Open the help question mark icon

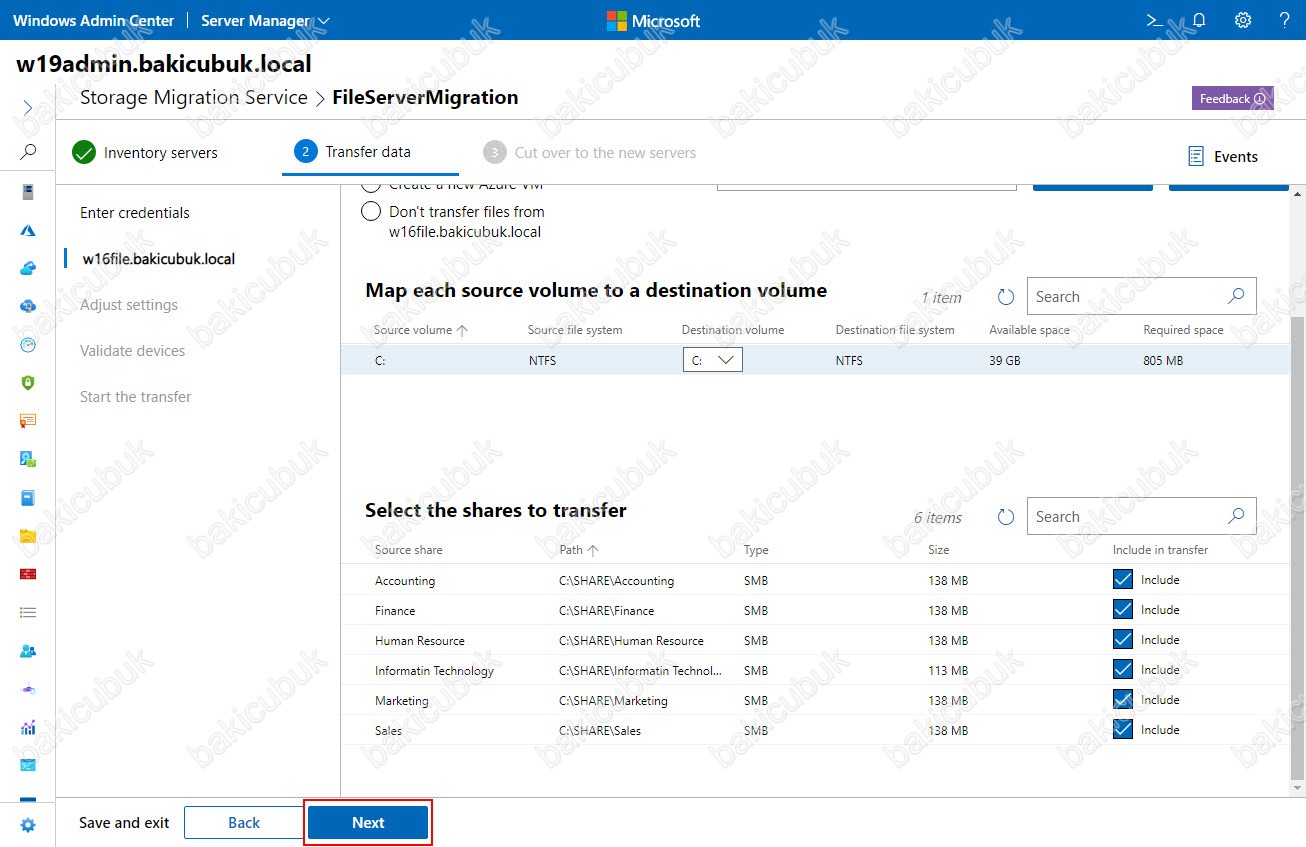pos(1284,20)
